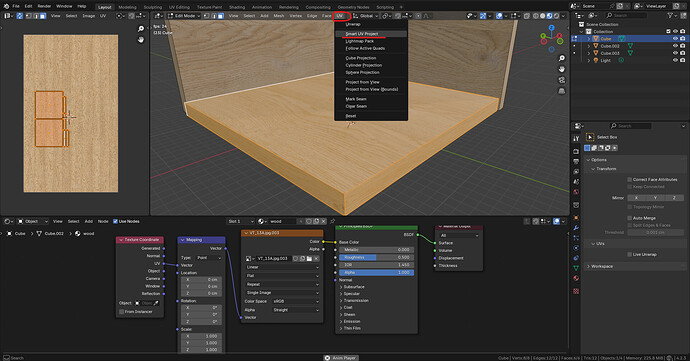Switch to the UV Editing workspace tab
690x361 pixels.
click(179, 7)
